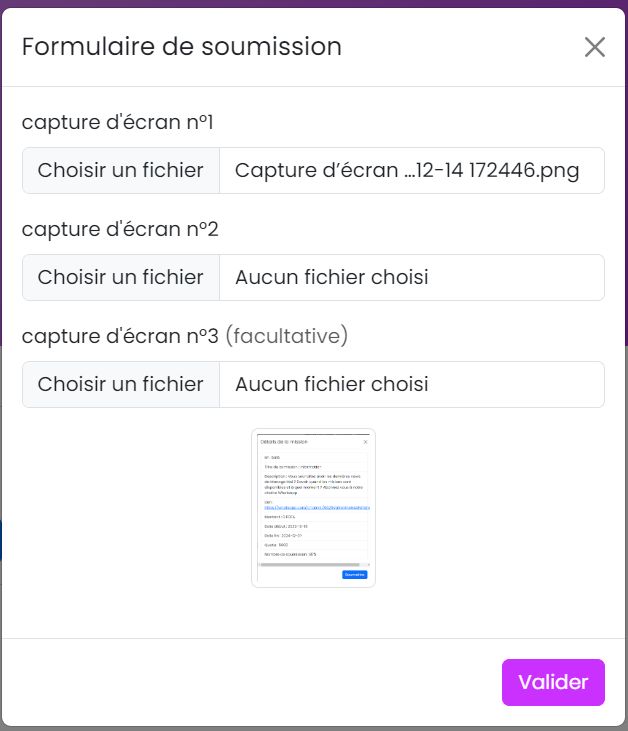Click the 'capture d'écran n°3' label
The height and width of the screenshot is (731, 628).
120,336
